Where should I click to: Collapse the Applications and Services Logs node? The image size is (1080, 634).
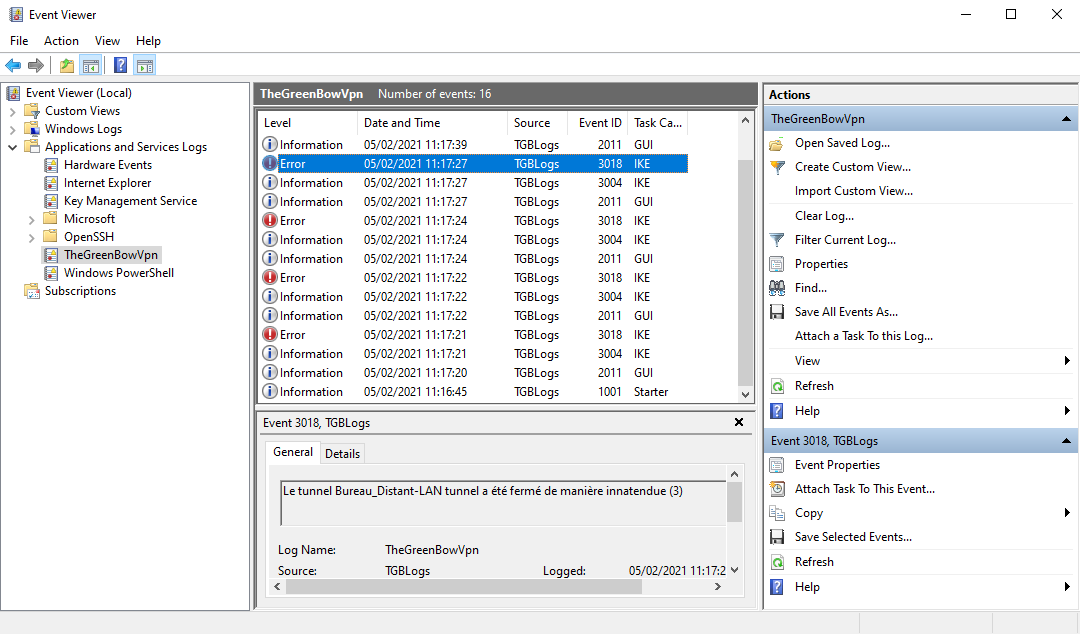13,147
